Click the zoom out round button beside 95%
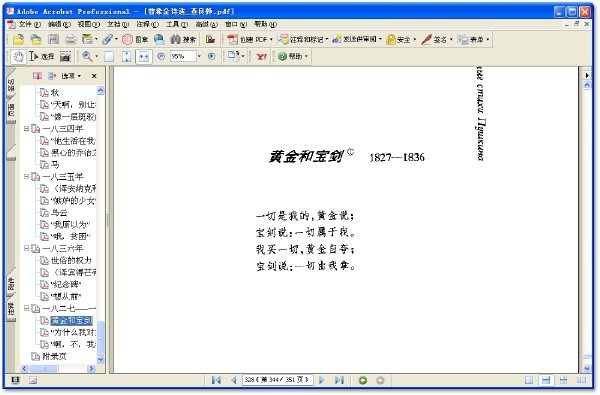 tap(161, 56)
